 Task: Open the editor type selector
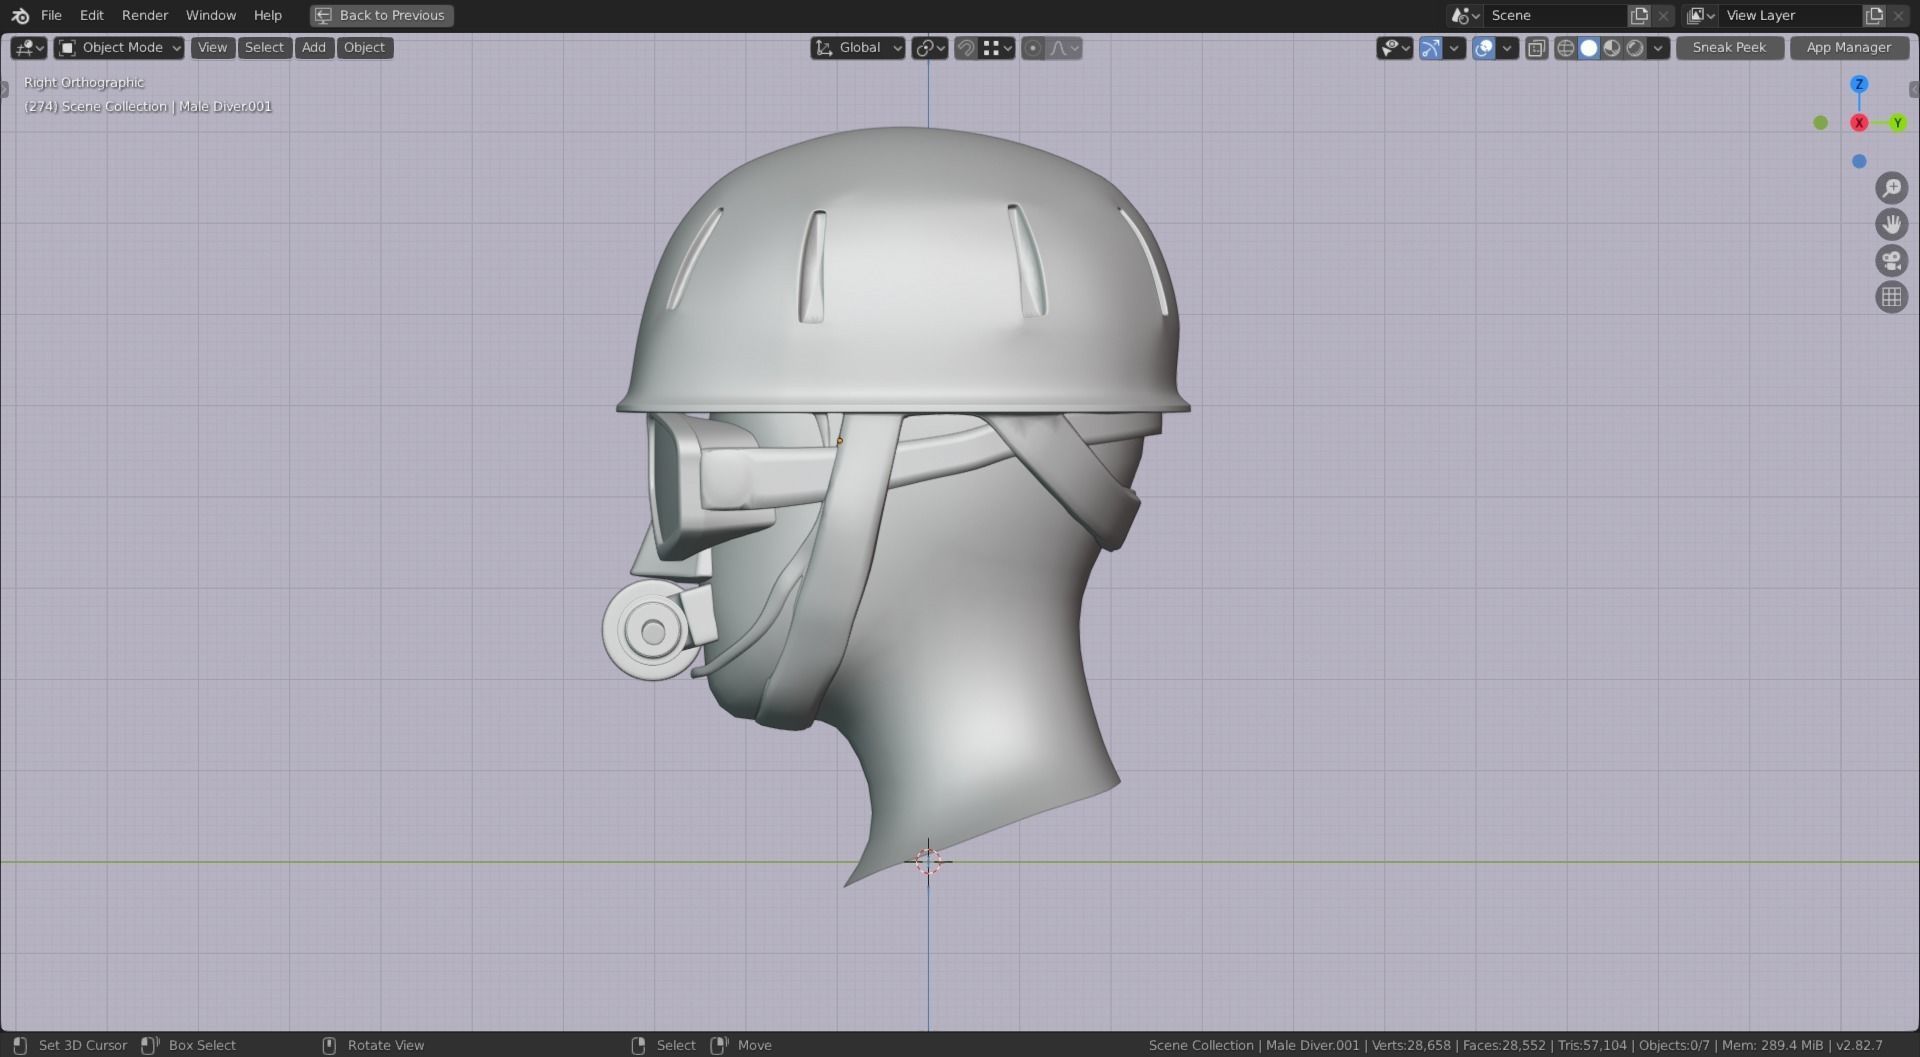[28, 47]
